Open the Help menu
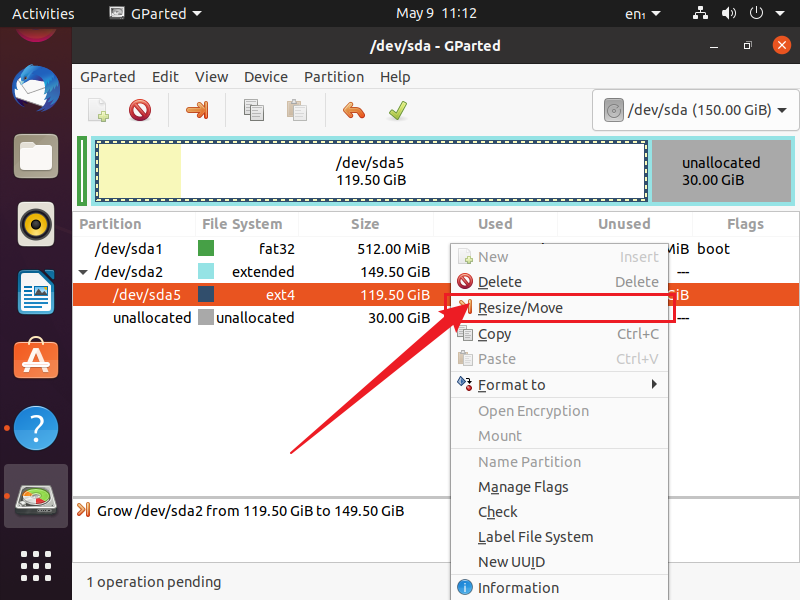This screenshot has height=600, width=800. click(x=395, y=77)
